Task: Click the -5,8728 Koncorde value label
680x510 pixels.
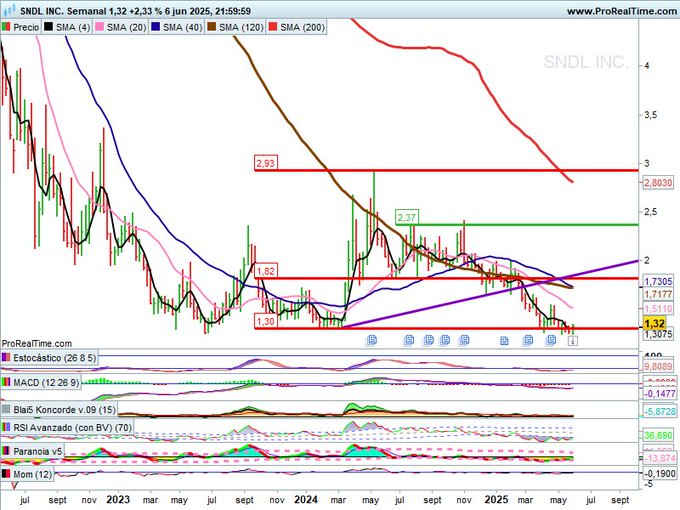Action: tap(659, 411)
